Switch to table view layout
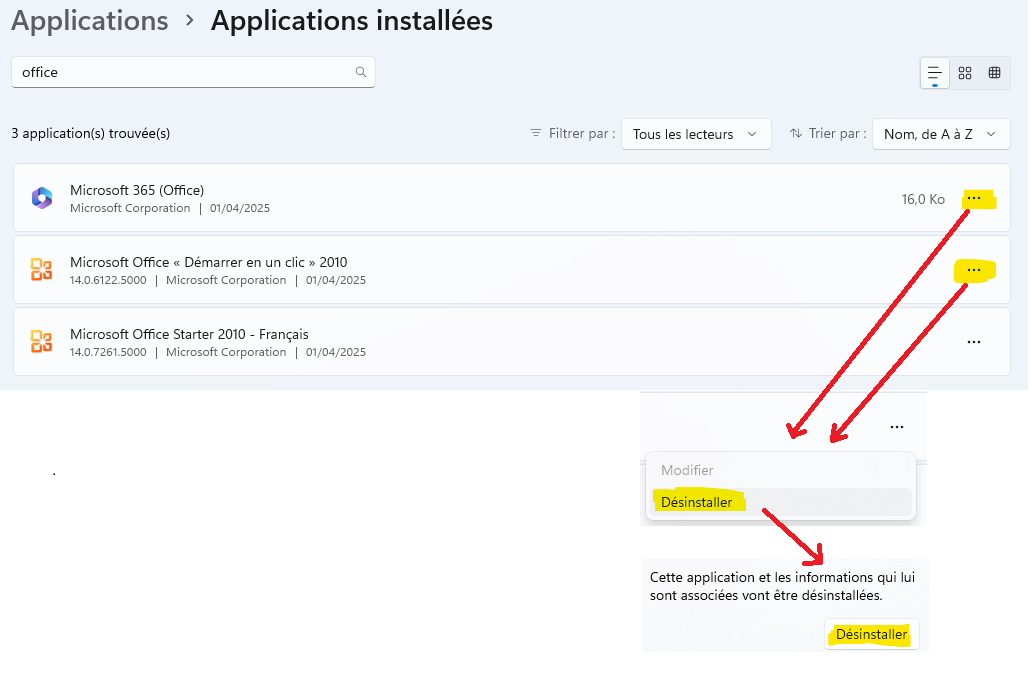1030x674 pixels. pos(995,73)
